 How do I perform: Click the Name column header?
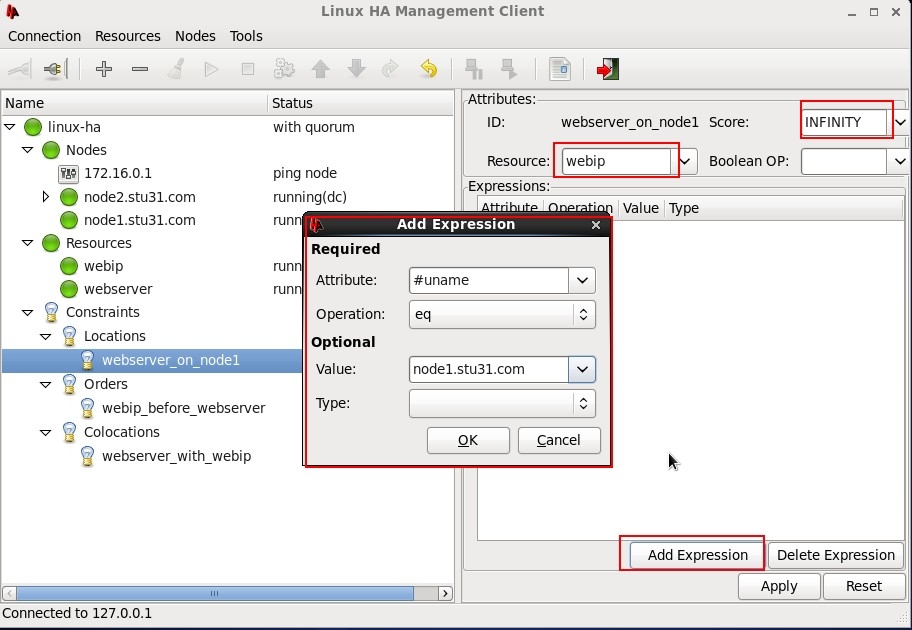[x=134, y=103]
